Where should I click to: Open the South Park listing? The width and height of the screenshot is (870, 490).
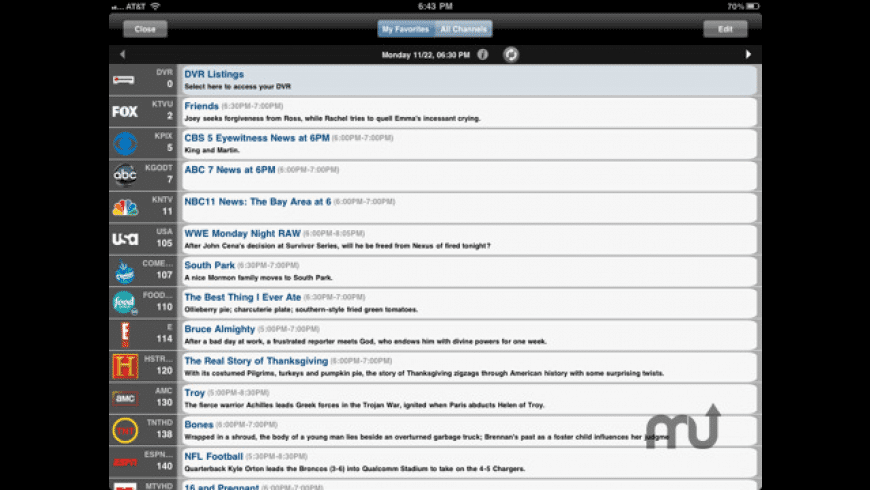pyautogui.click(x=470, y=271)
